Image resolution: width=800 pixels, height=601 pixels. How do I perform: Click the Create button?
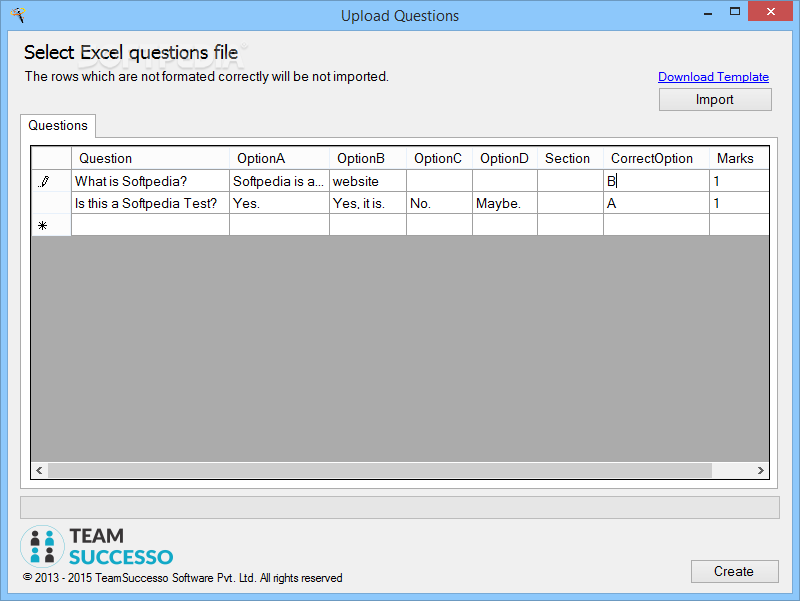pos(734,571)
